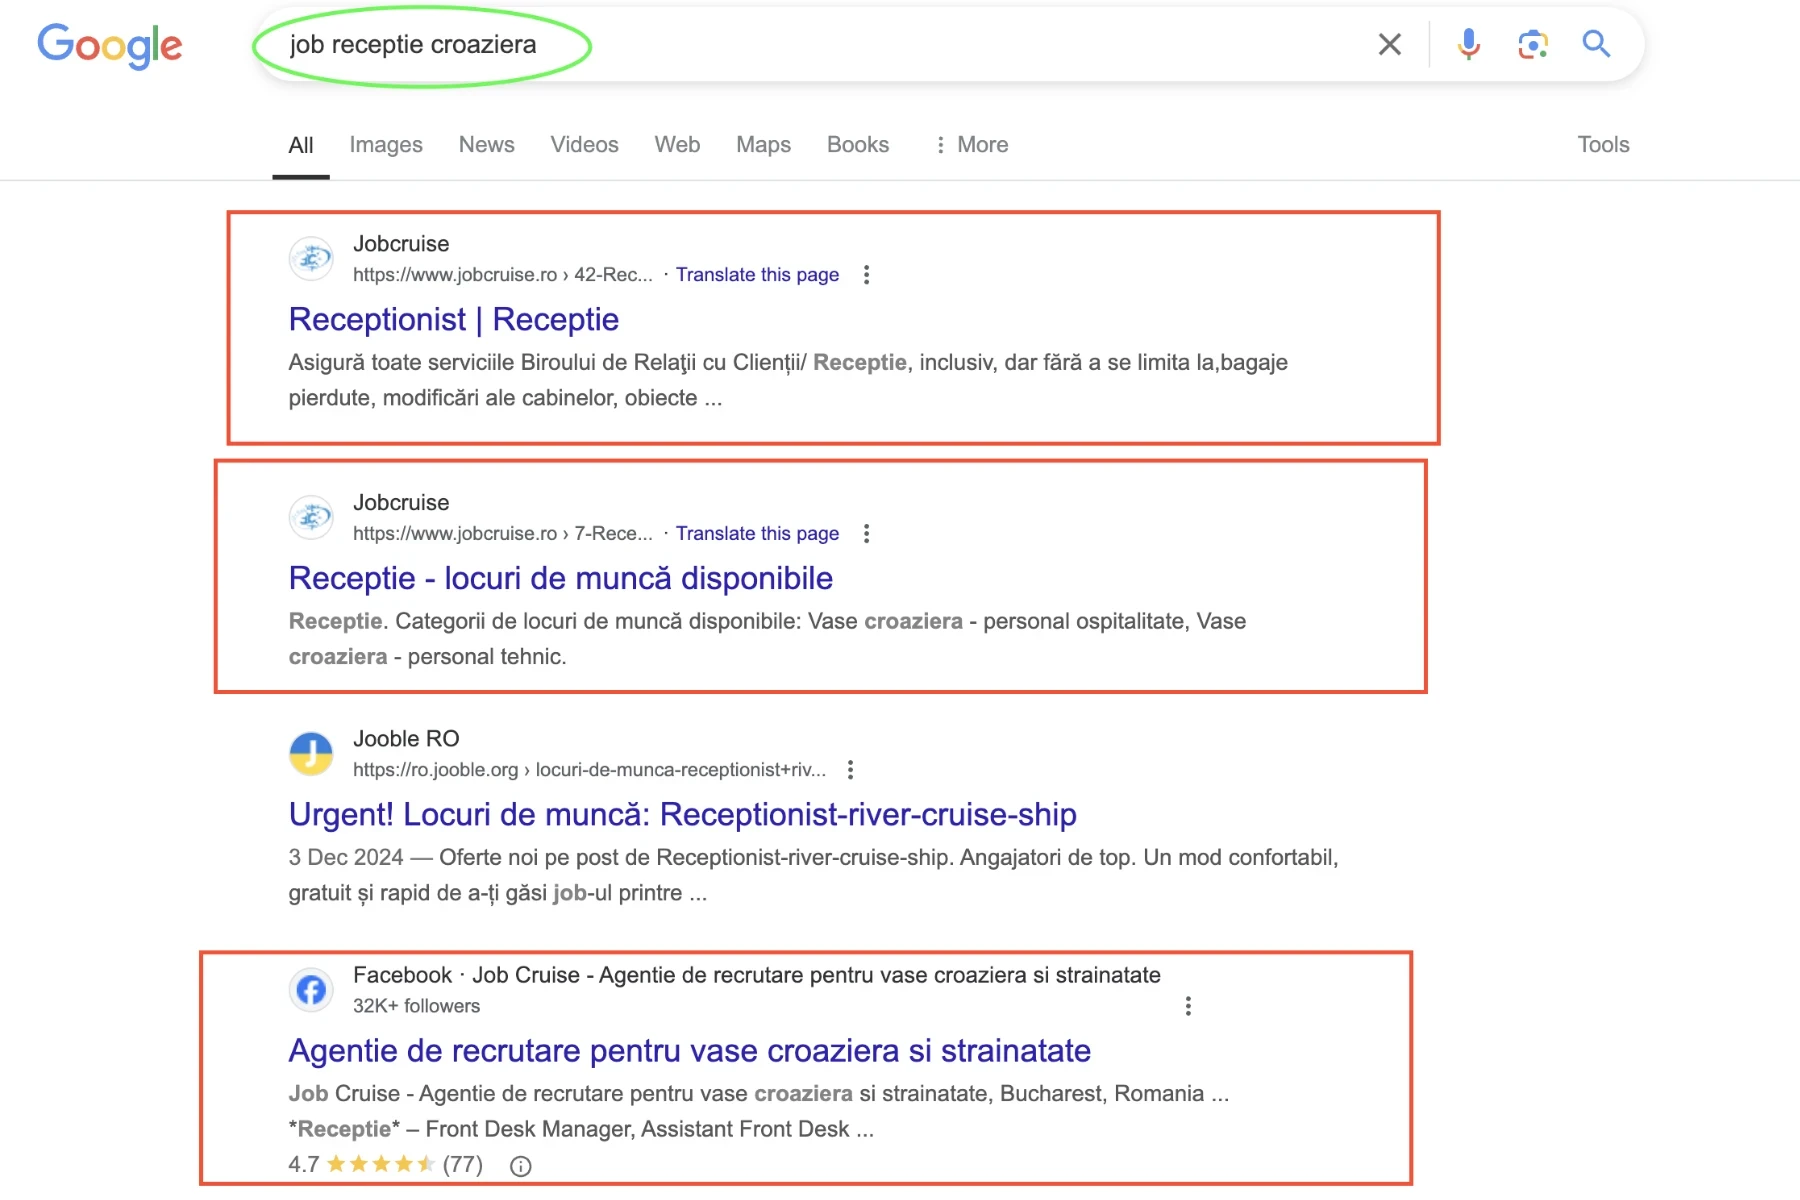This screenshot has height=1200, width=1800.
Task: Open the Tools options
Action: (1603, 145)
